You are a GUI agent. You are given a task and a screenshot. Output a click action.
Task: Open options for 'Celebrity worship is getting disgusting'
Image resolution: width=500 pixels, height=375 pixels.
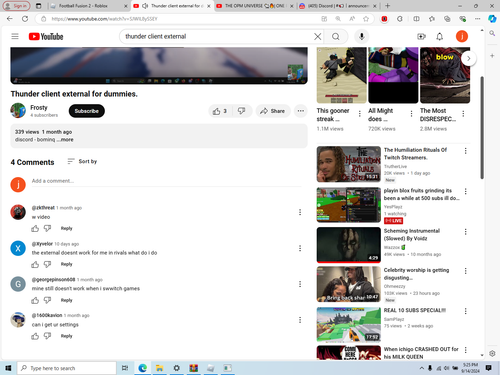coord(466,271)
